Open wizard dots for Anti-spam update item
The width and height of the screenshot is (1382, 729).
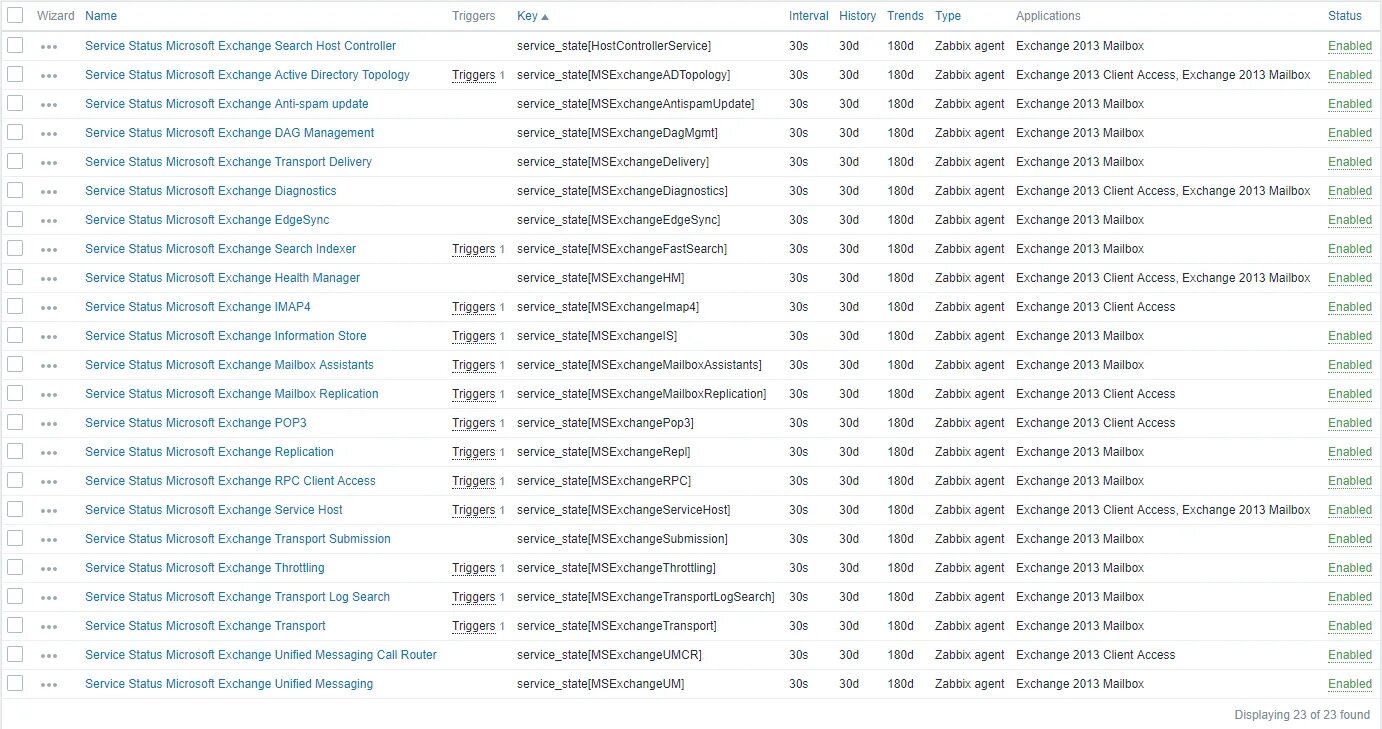49,105
